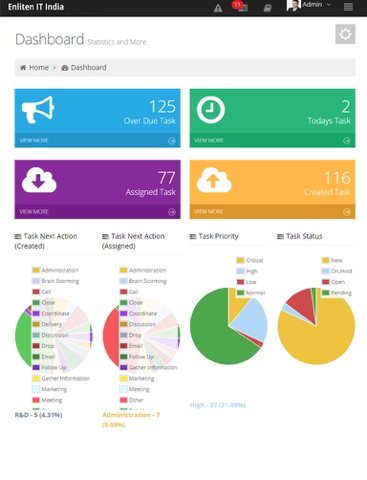367x480 pixels.
Task: Select Gather Information legend in Created chart
Action: pyautogui.click(x=61, y=378)
